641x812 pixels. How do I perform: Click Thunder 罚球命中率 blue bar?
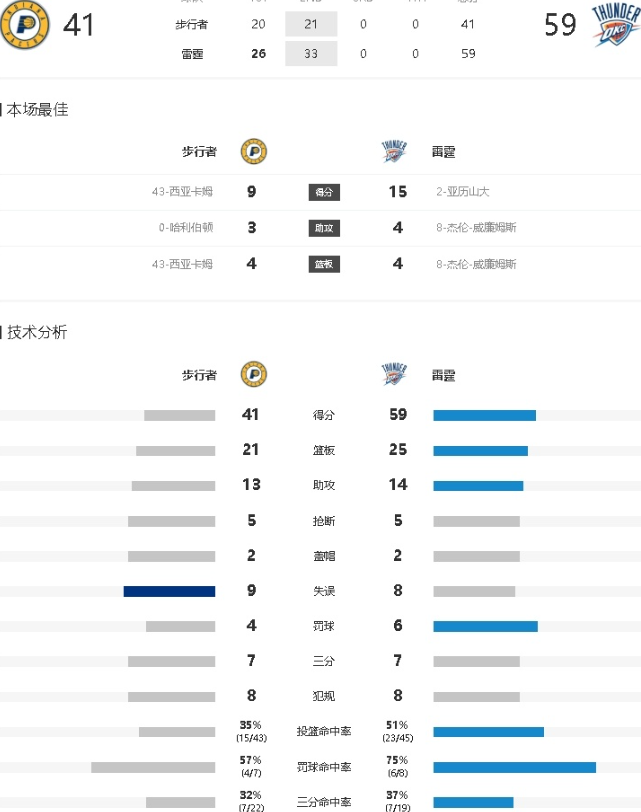[x=515, y=767]
